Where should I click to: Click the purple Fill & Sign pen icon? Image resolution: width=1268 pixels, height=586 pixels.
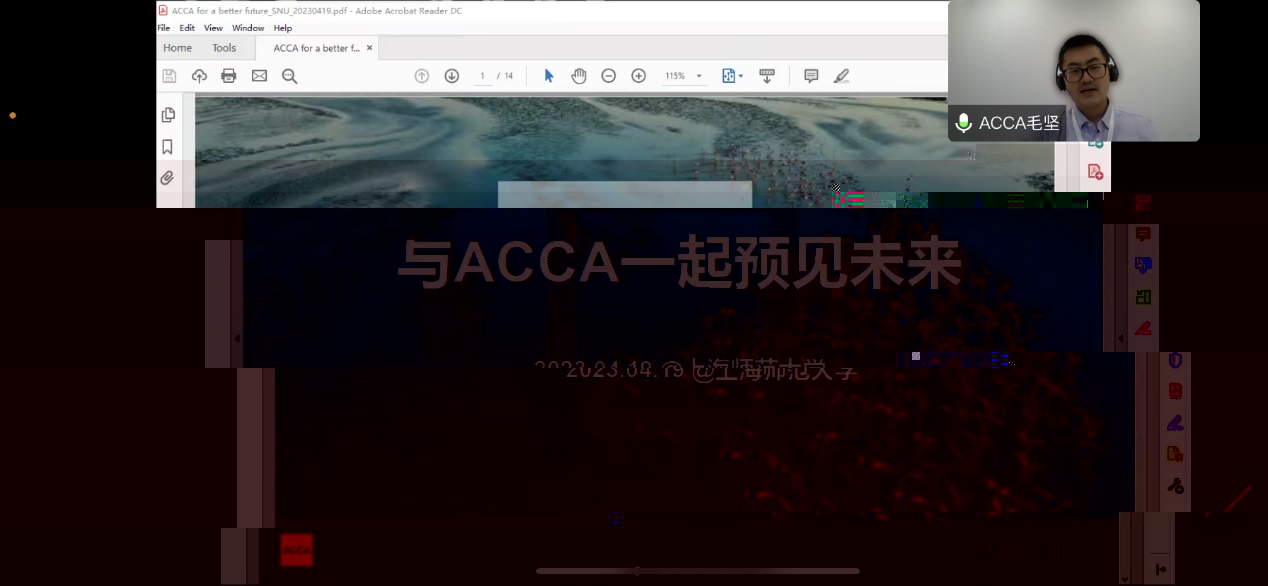[1175, 423]
